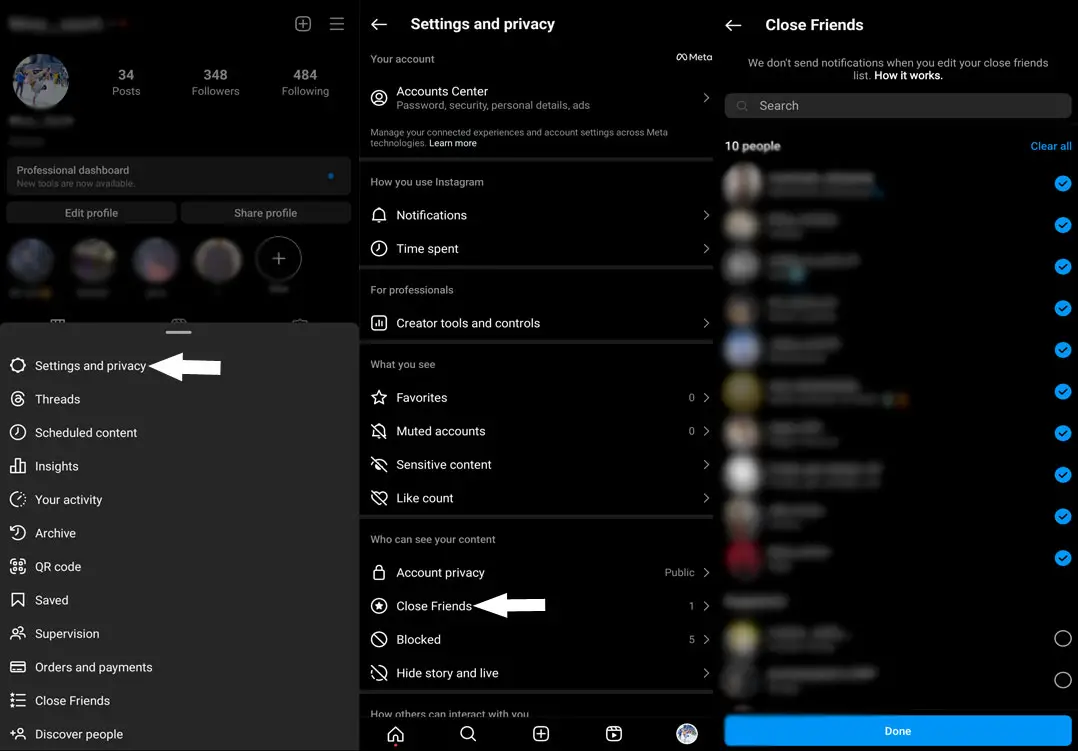Viewport: 1078px width, 751px height.
Task: Focus the Close Friends Search field
Action: (898, 106)
